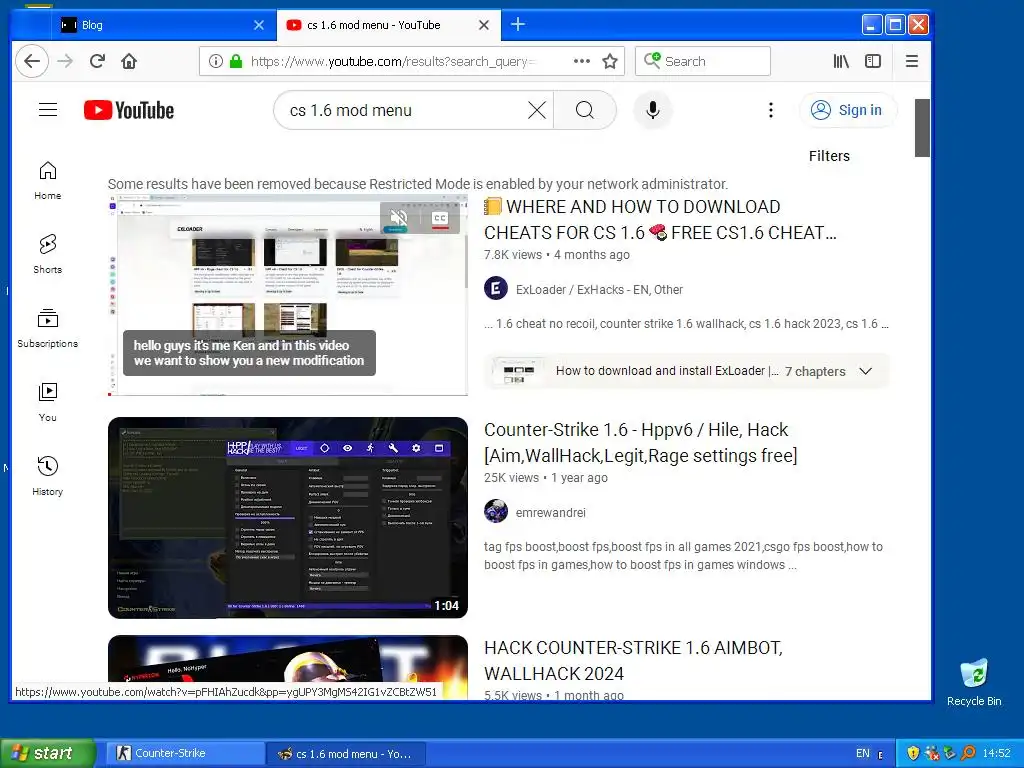Click the browser forward arrow

[65, 61]
